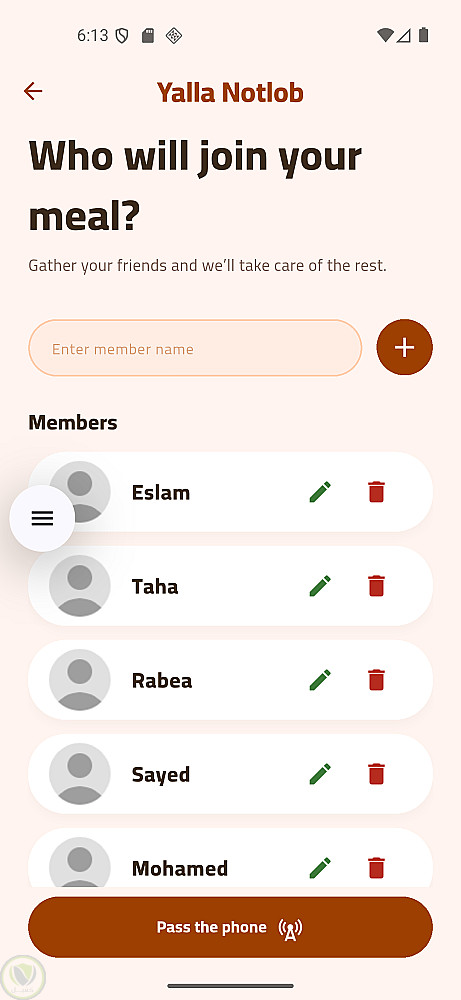Edit Mohamed using the pencil icon
The image size is (461, 1000).
coord(320,868)
